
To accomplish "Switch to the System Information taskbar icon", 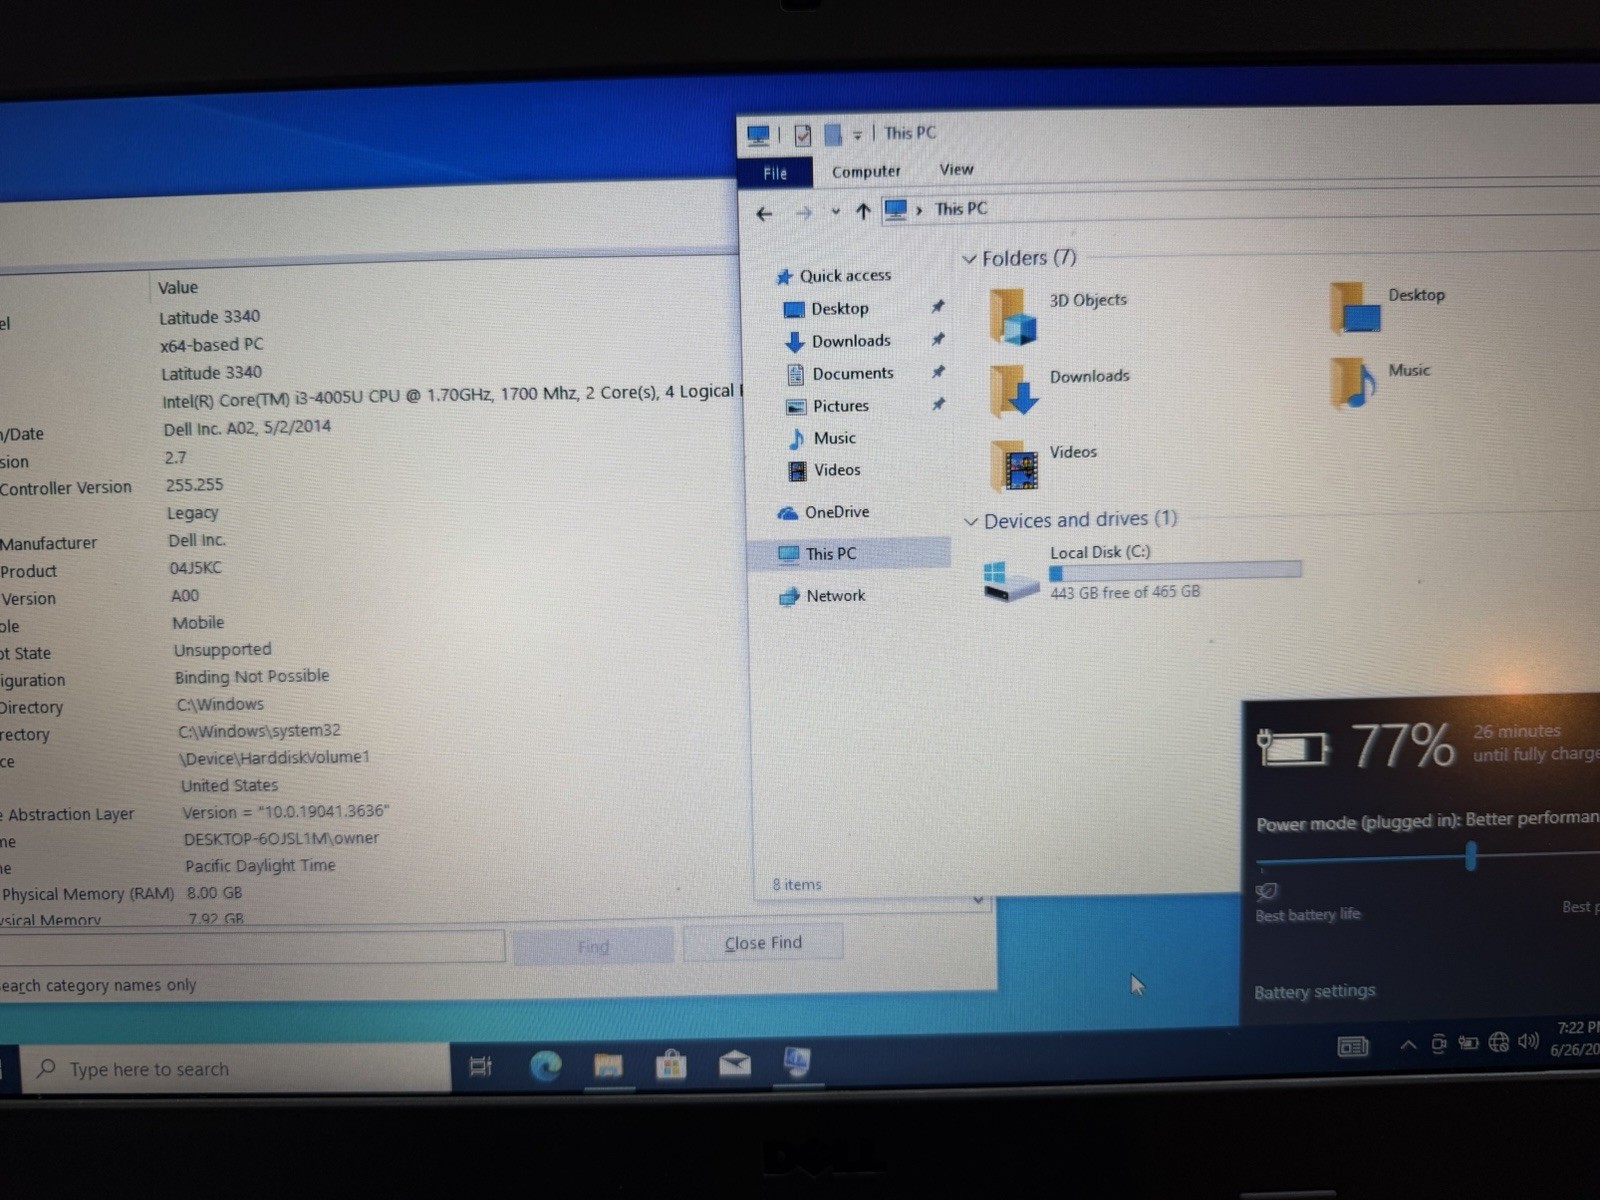I will click(797, 1062).
